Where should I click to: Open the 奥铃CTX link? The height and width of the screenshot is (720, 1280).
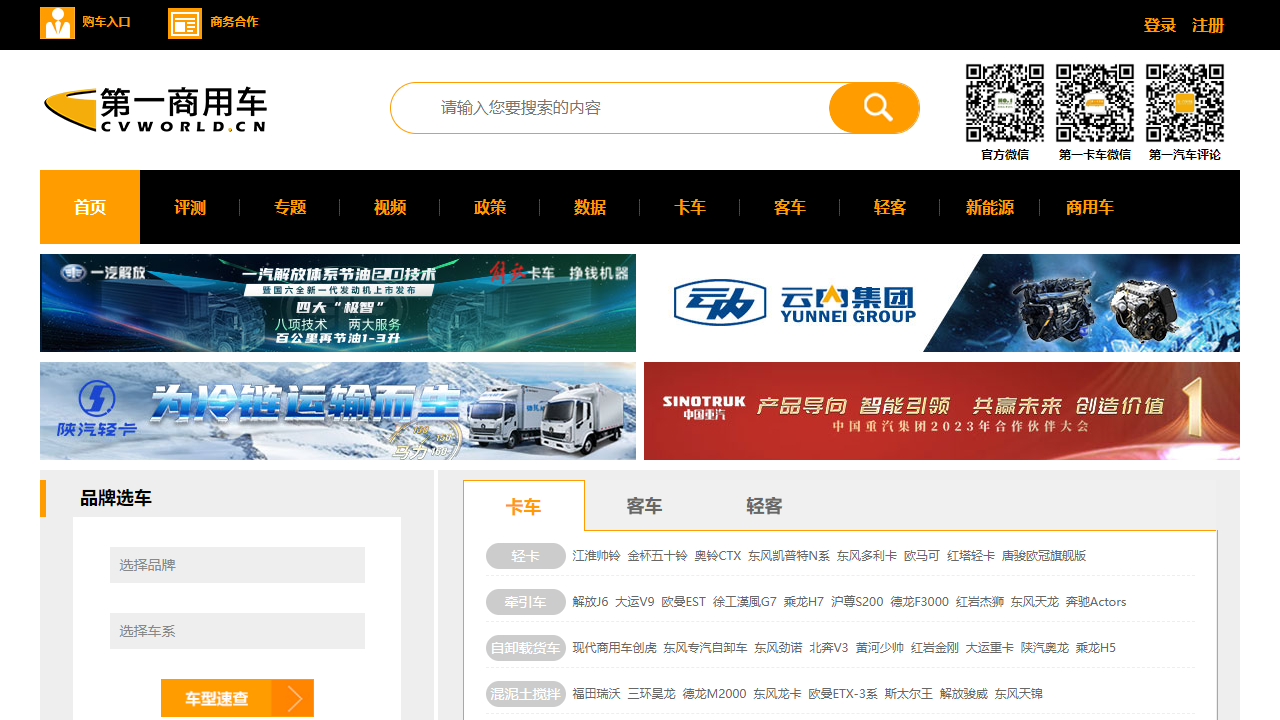pyautogui.click(x=718, y=556)
